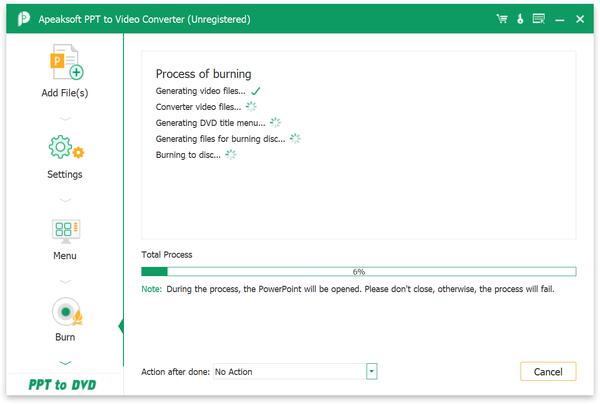This screenshot has height=404, width=600.
Task: Open the shopping cart purchase icon
Action: (502, 19)
